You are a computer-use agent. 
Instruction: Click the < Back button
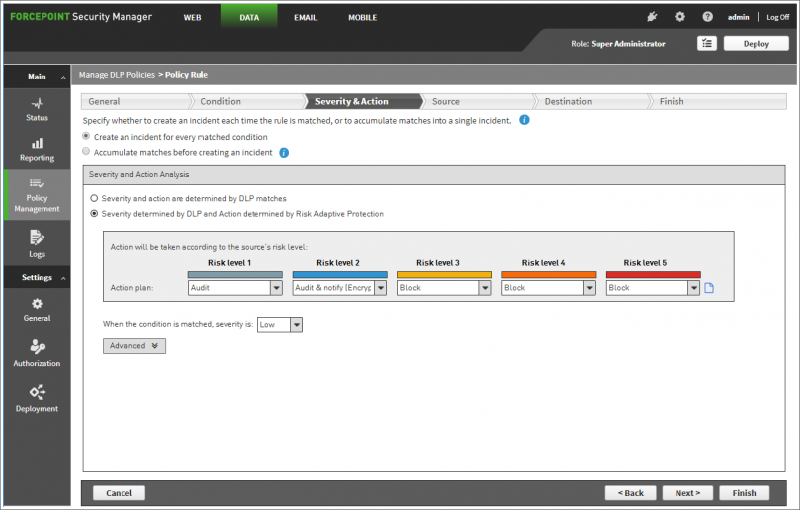click(x=631, y=493)
